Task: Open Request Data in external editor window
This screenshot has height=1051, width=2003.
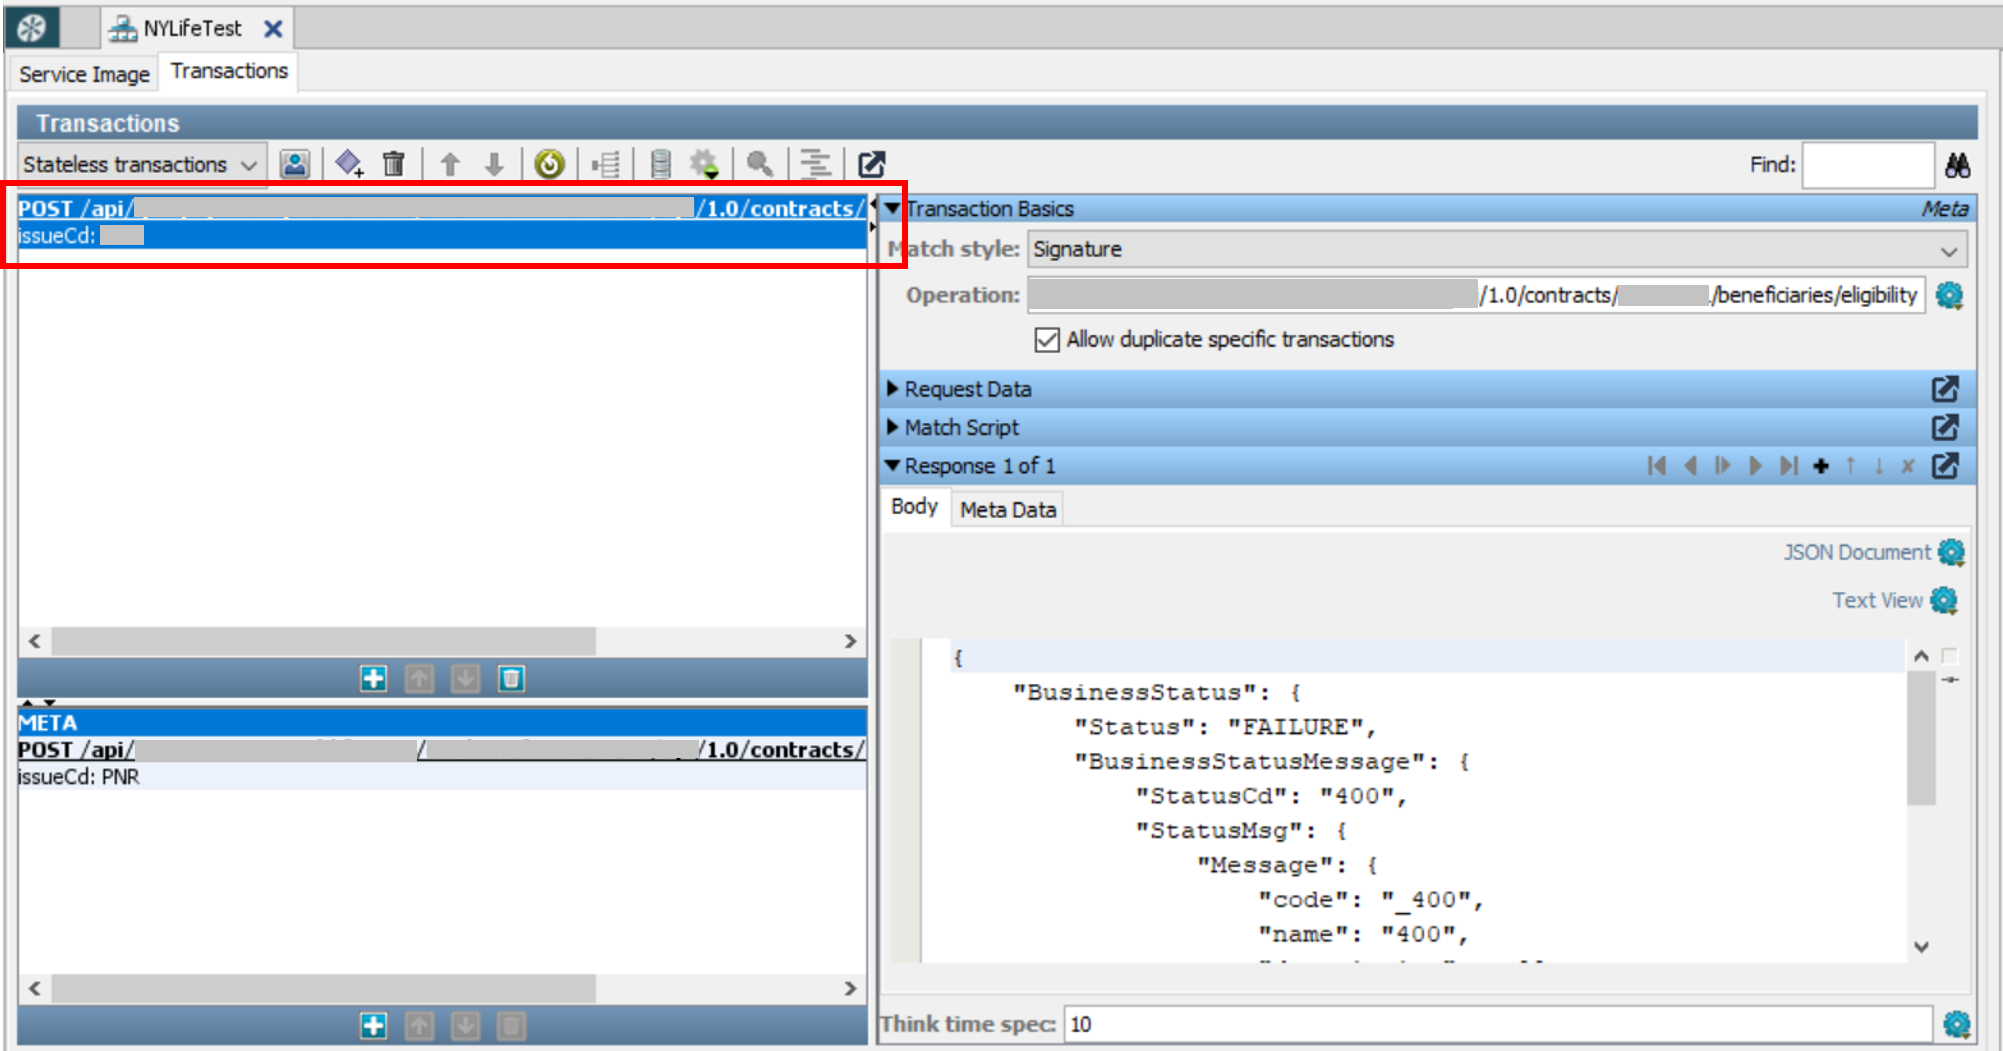Action: tap(1944, 389)
